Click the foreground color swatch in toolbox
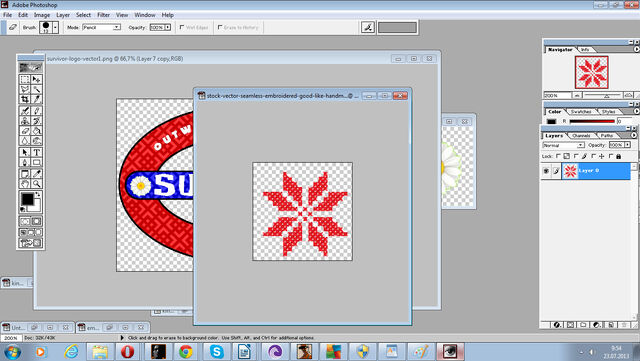The image size is (640, 361). pyautogui.click(x=27, y=199)
